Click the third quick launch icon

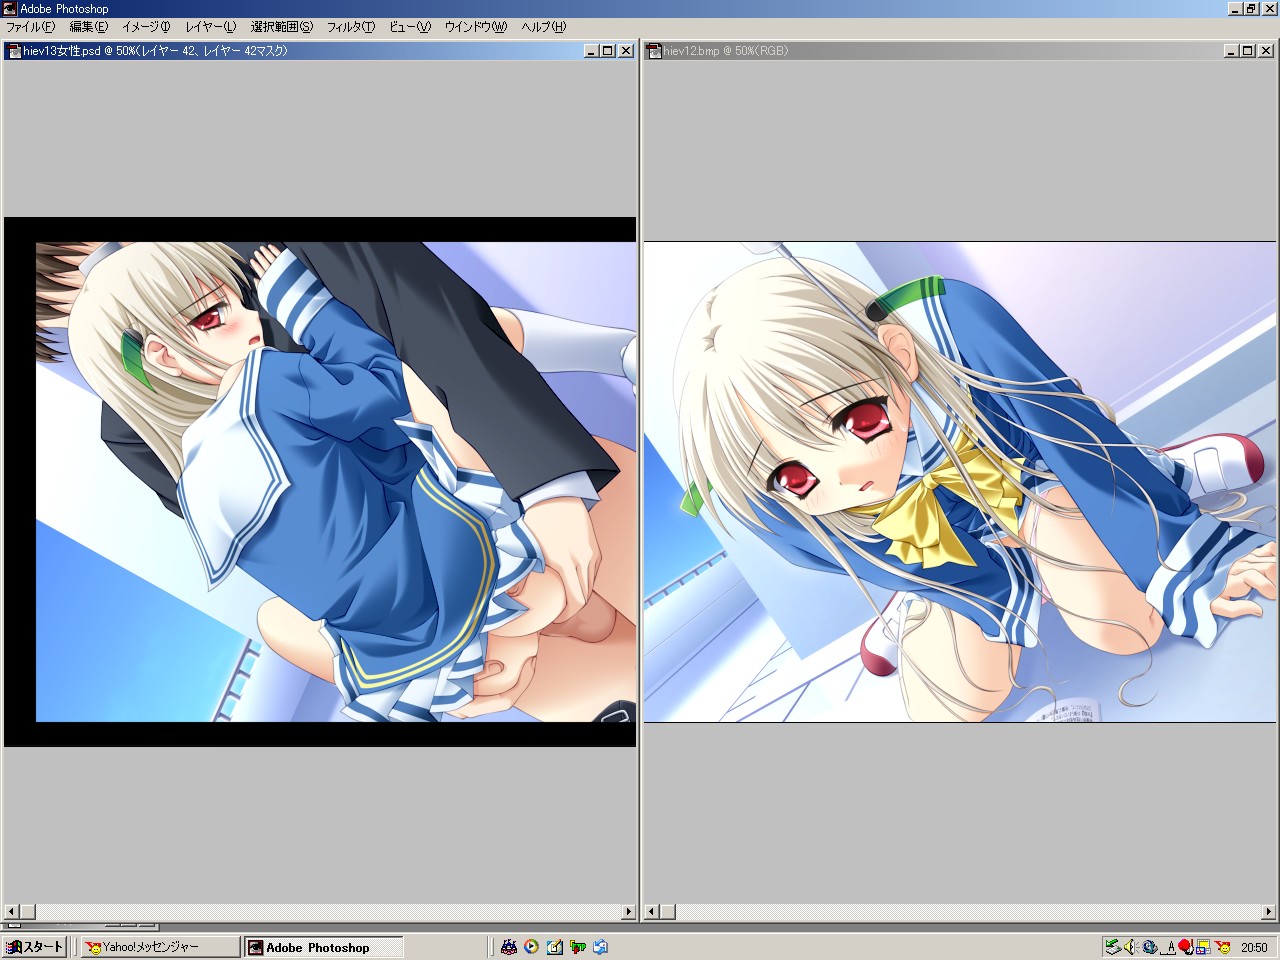click(x=554, y=947)
